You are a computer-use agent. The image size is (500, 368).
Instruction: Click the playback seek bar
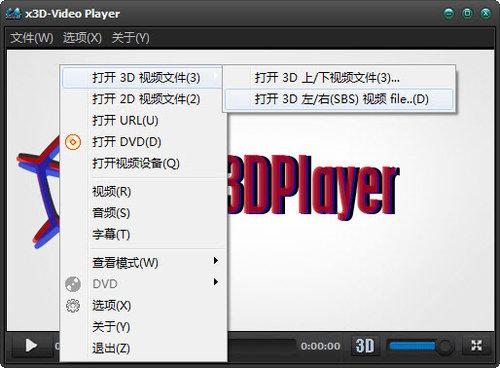coord(262,346)
